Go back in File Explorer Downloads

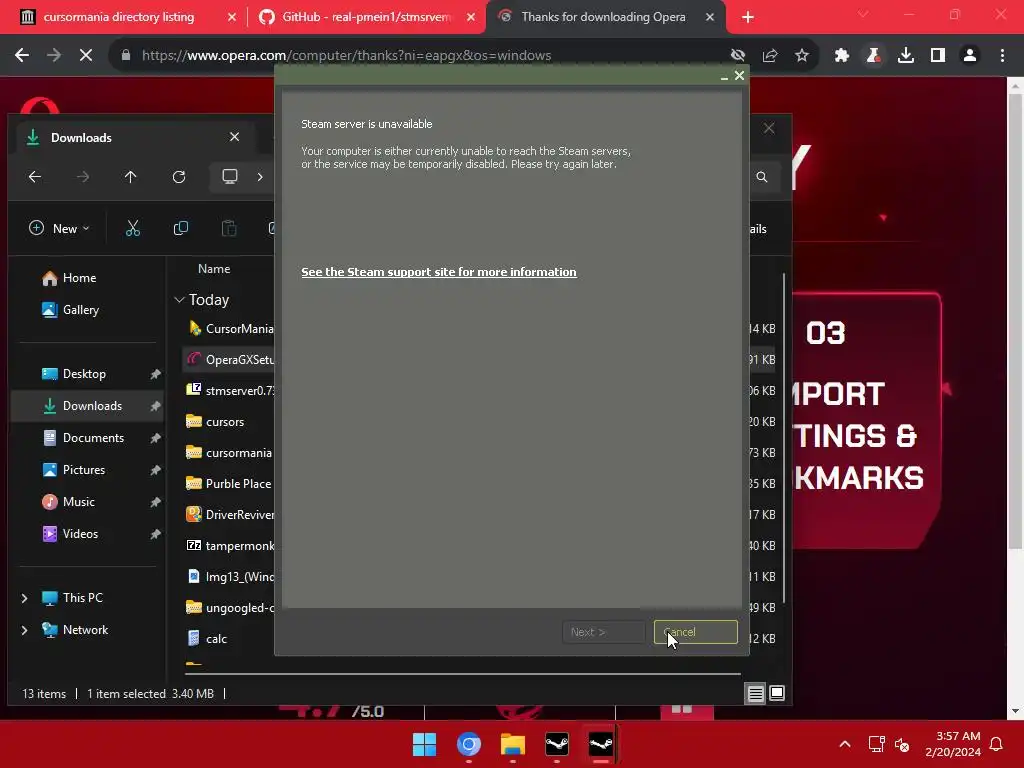35,176
